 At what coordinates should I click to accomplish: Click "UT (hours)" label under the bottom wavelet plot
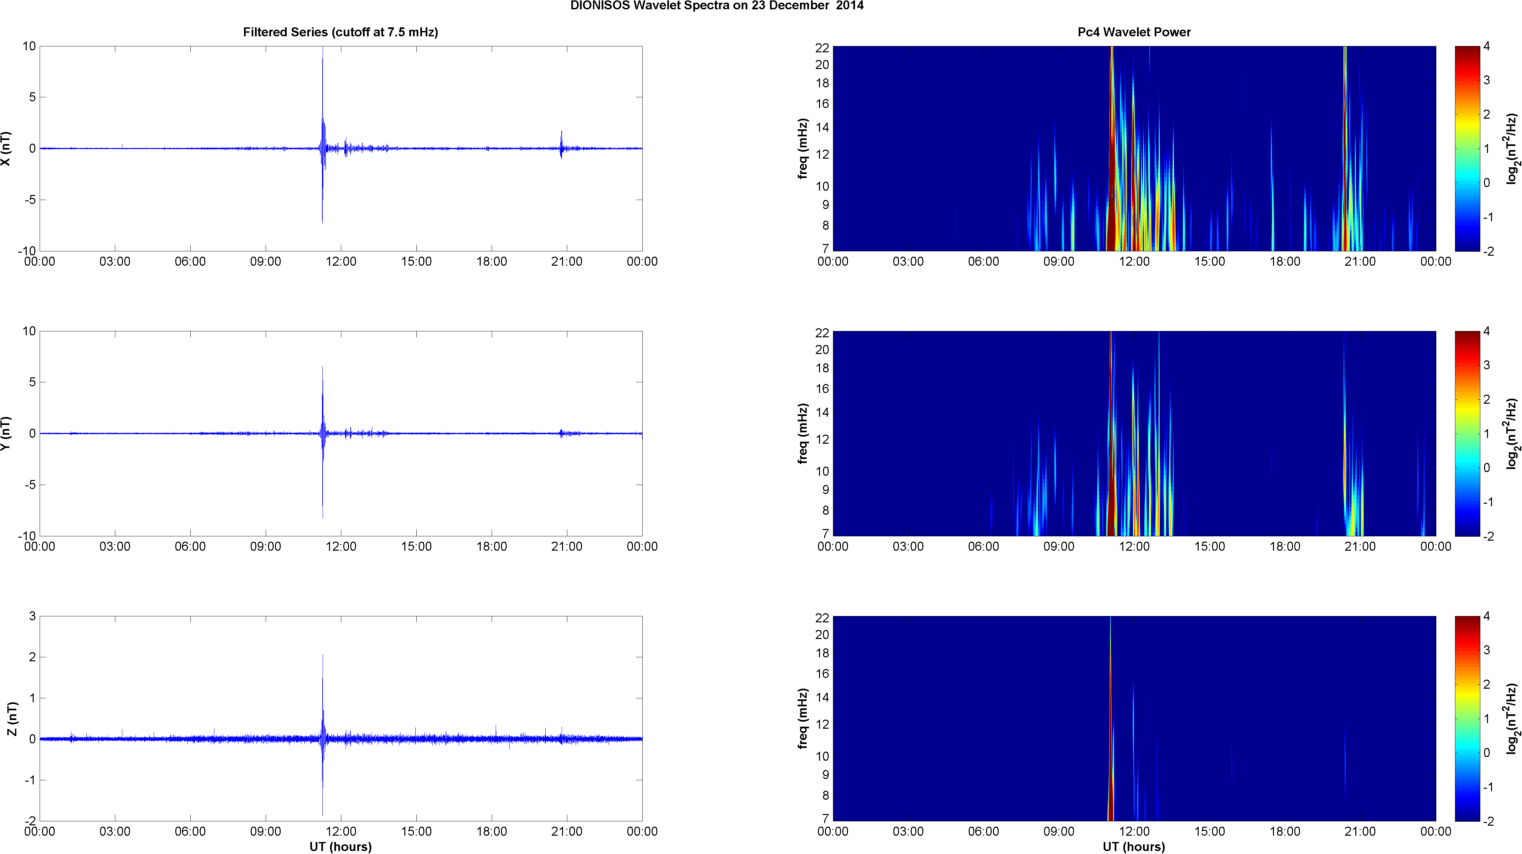click(x=1134, y=846)
